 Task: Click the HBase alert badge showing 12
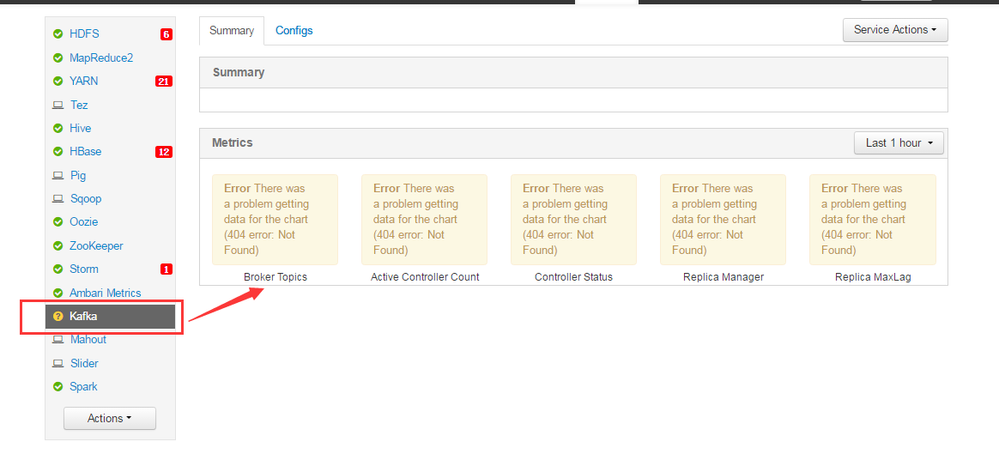[164, 152]
